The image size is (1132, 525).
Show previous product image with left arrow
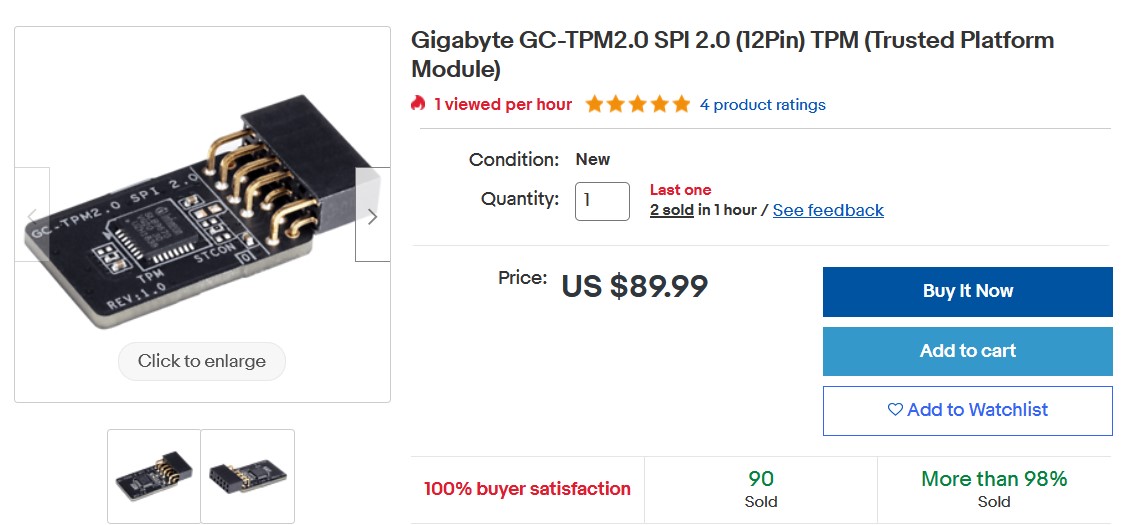pyautogui.click(x=32, y=215)
